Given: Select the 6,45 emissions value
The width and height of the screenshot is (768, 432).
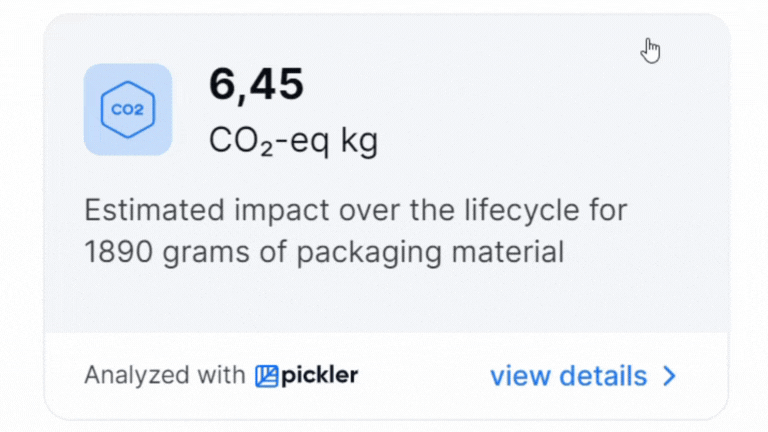Looking at the screenshot, I should 256,85.
